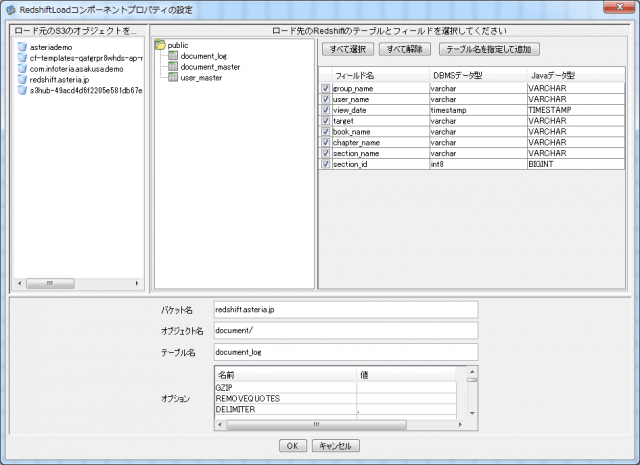
Task: Click the user_master table icon
Action: [x=173, y=77]
